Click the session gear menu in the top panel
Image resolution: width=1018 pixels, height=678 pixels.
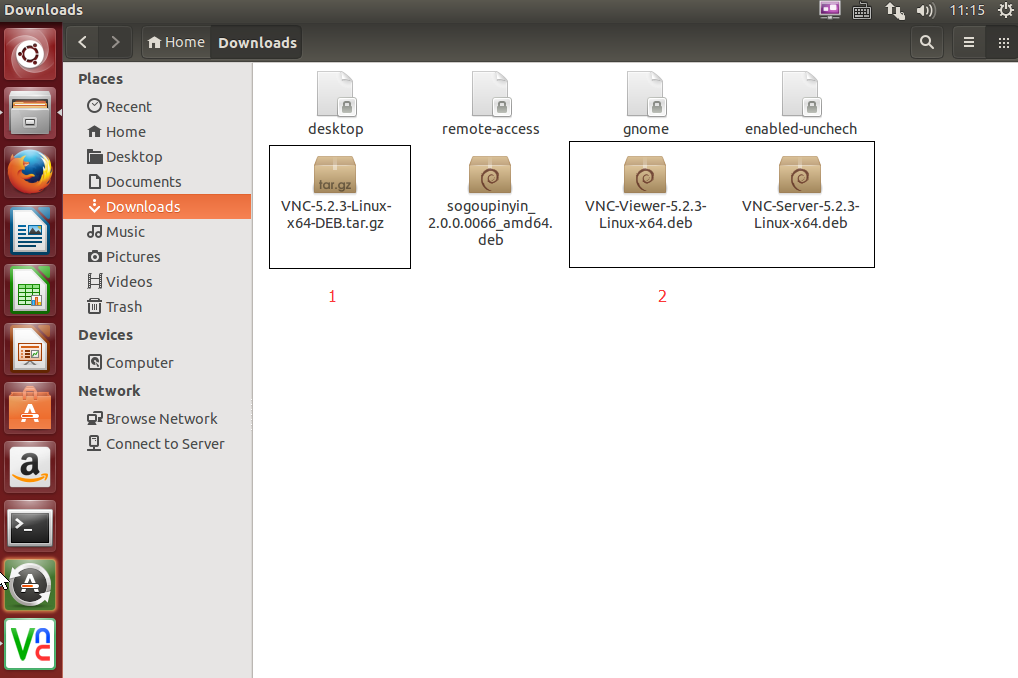tap(1005, 11)
